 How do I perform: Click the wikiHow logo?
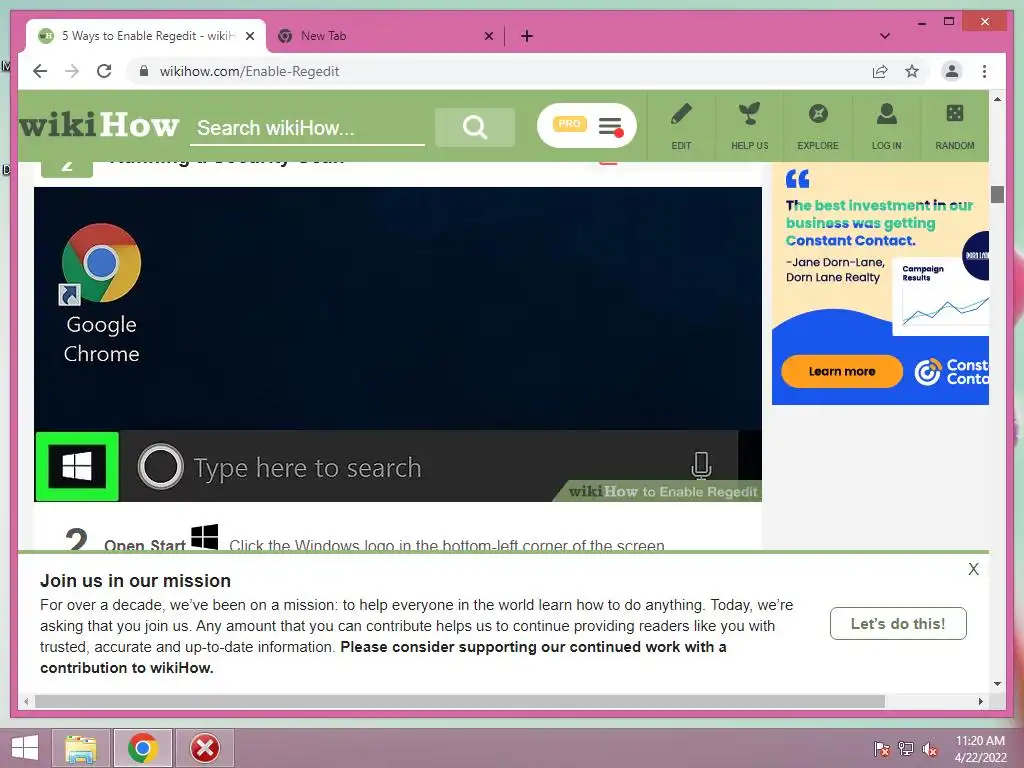[x=99, y=124]
